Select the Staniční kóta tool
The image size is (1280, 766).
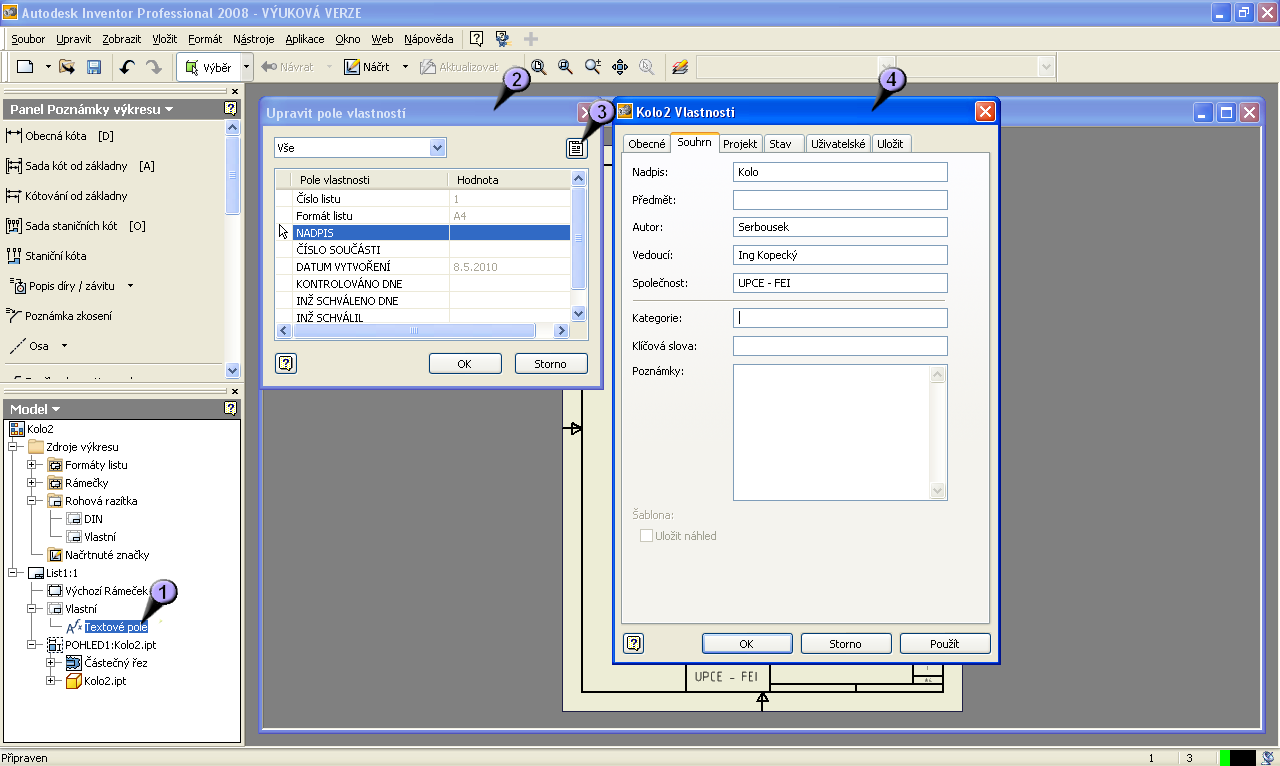click(56, 256)
